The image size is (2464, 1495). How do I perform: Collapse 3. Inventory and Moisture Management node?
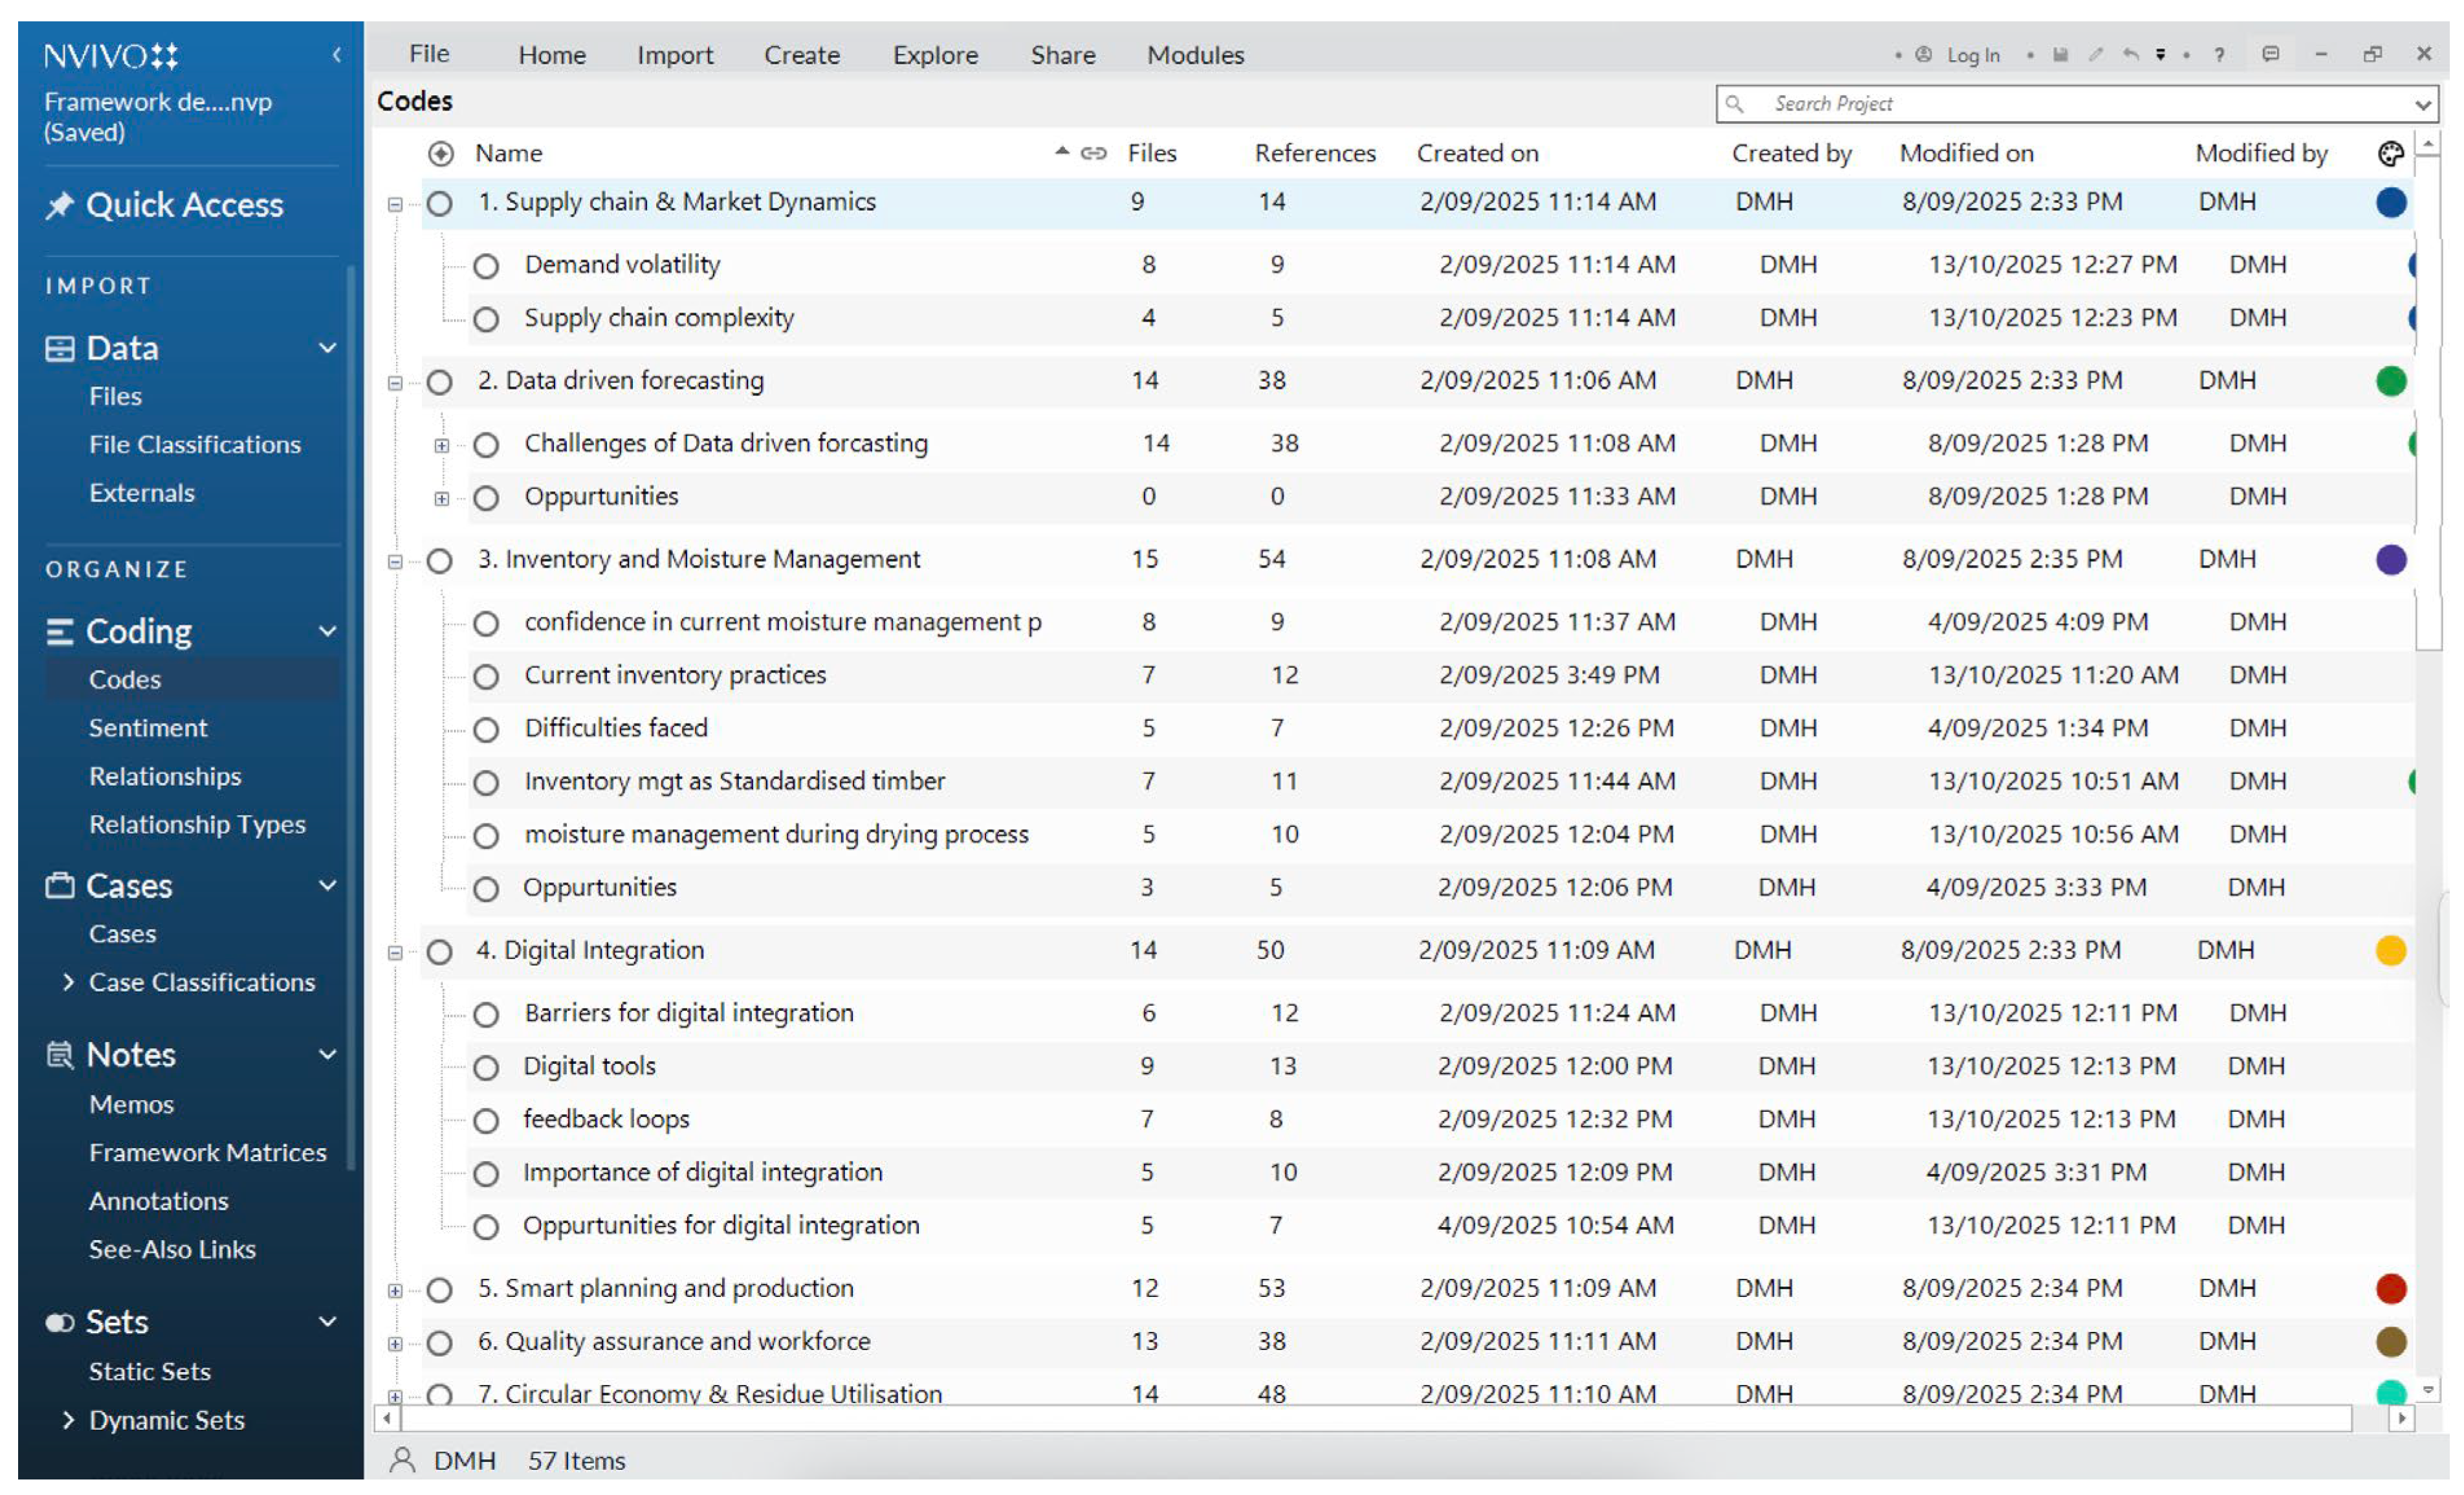[x=395, y=561]
